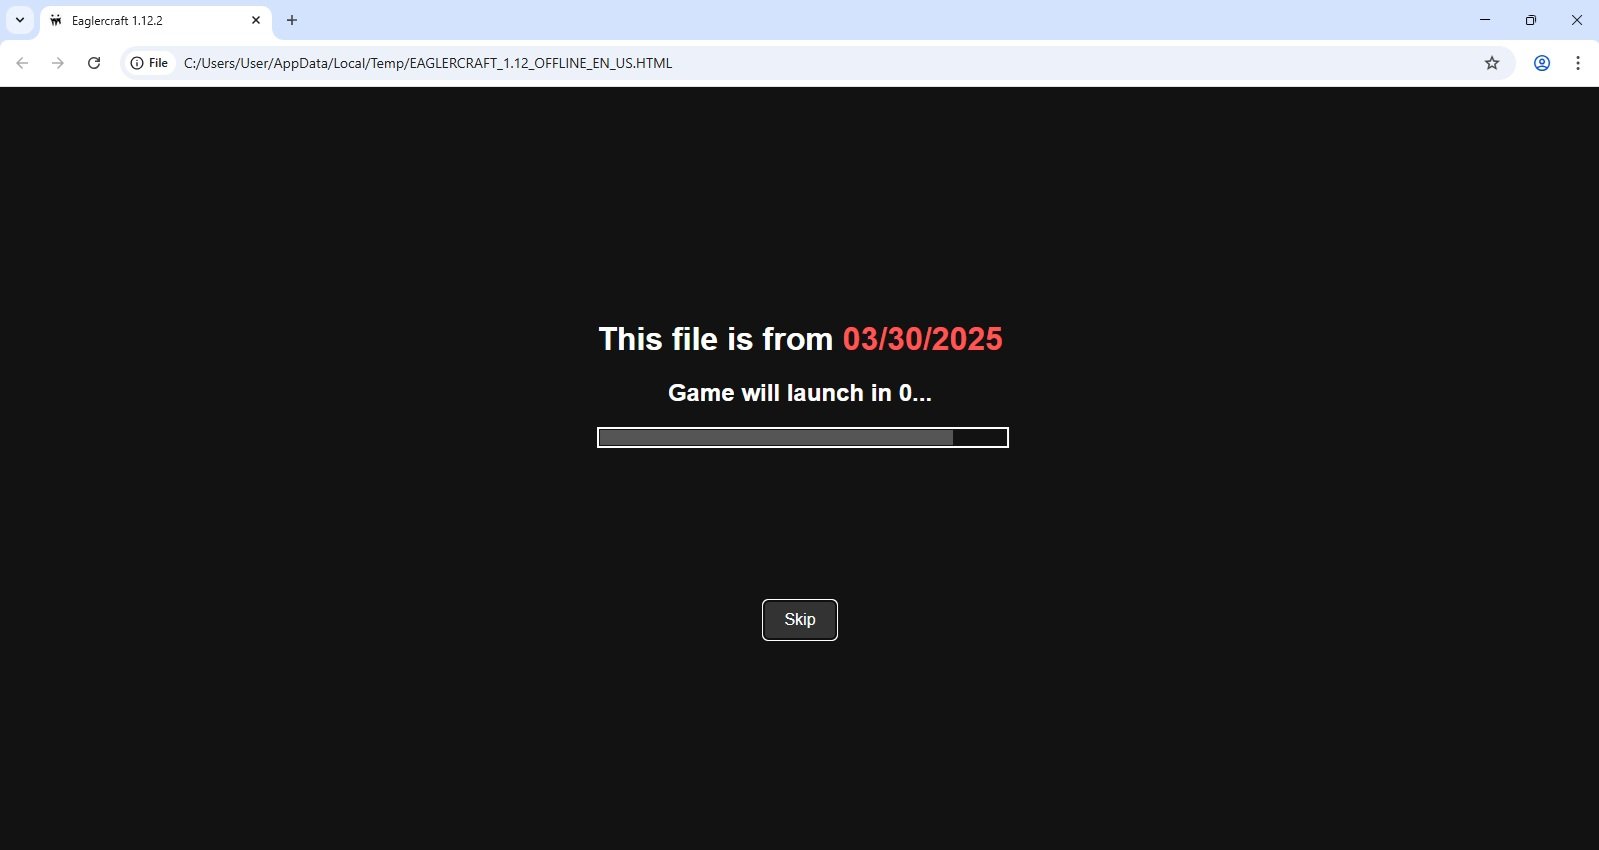Bookmark this page with star icon

click(1492, 63)
